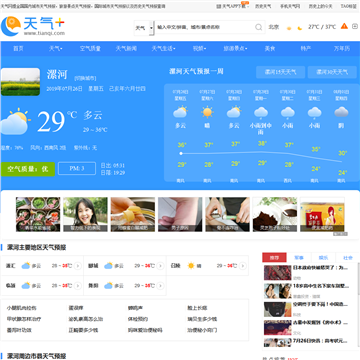The width and height of the screenshot is (360, 360).
Task: Click inside the city search input field
Action: pos(205,27)
